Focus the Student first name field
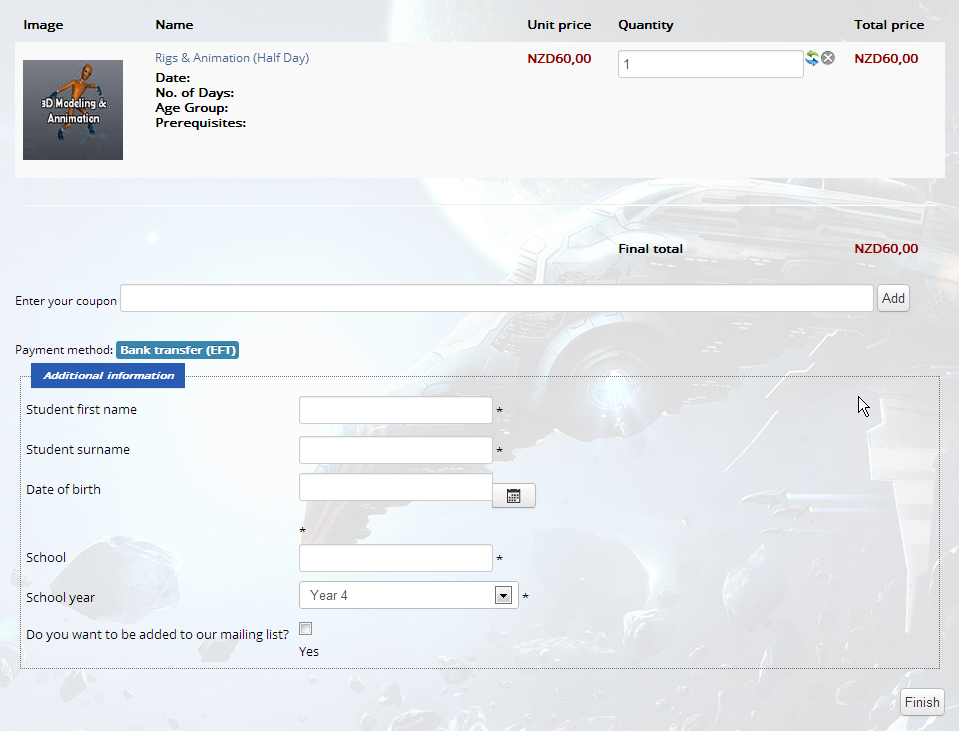The image size is (959, 731). [396, 410]
